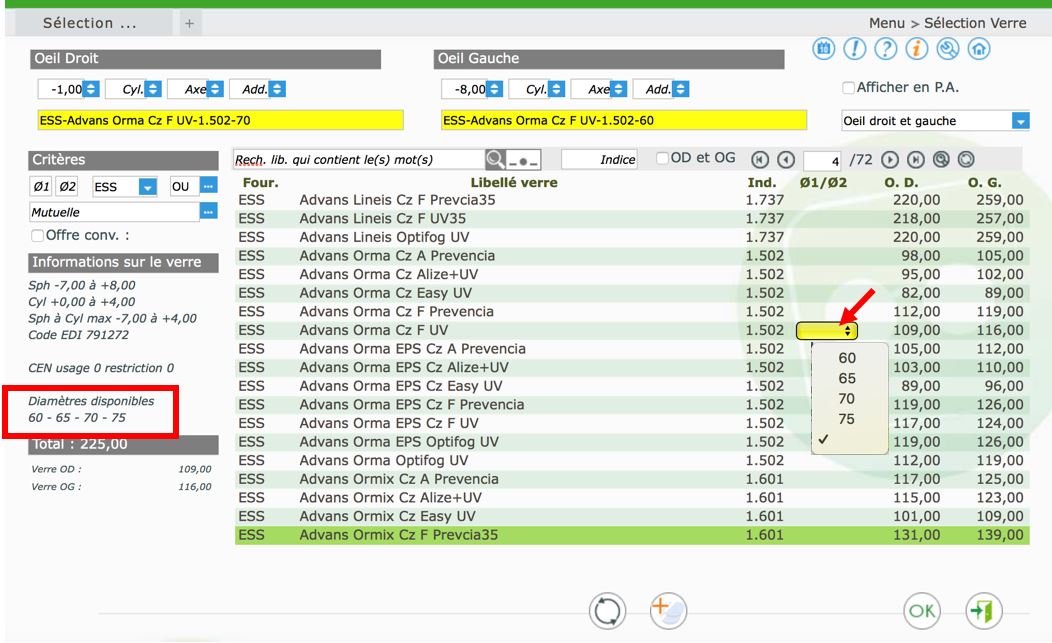Click the Oeil Droit lens field ESS-Advans Orma Cz F UV-1.502-70
This screenshot has height=643, width=1052.
pos(221,120)
